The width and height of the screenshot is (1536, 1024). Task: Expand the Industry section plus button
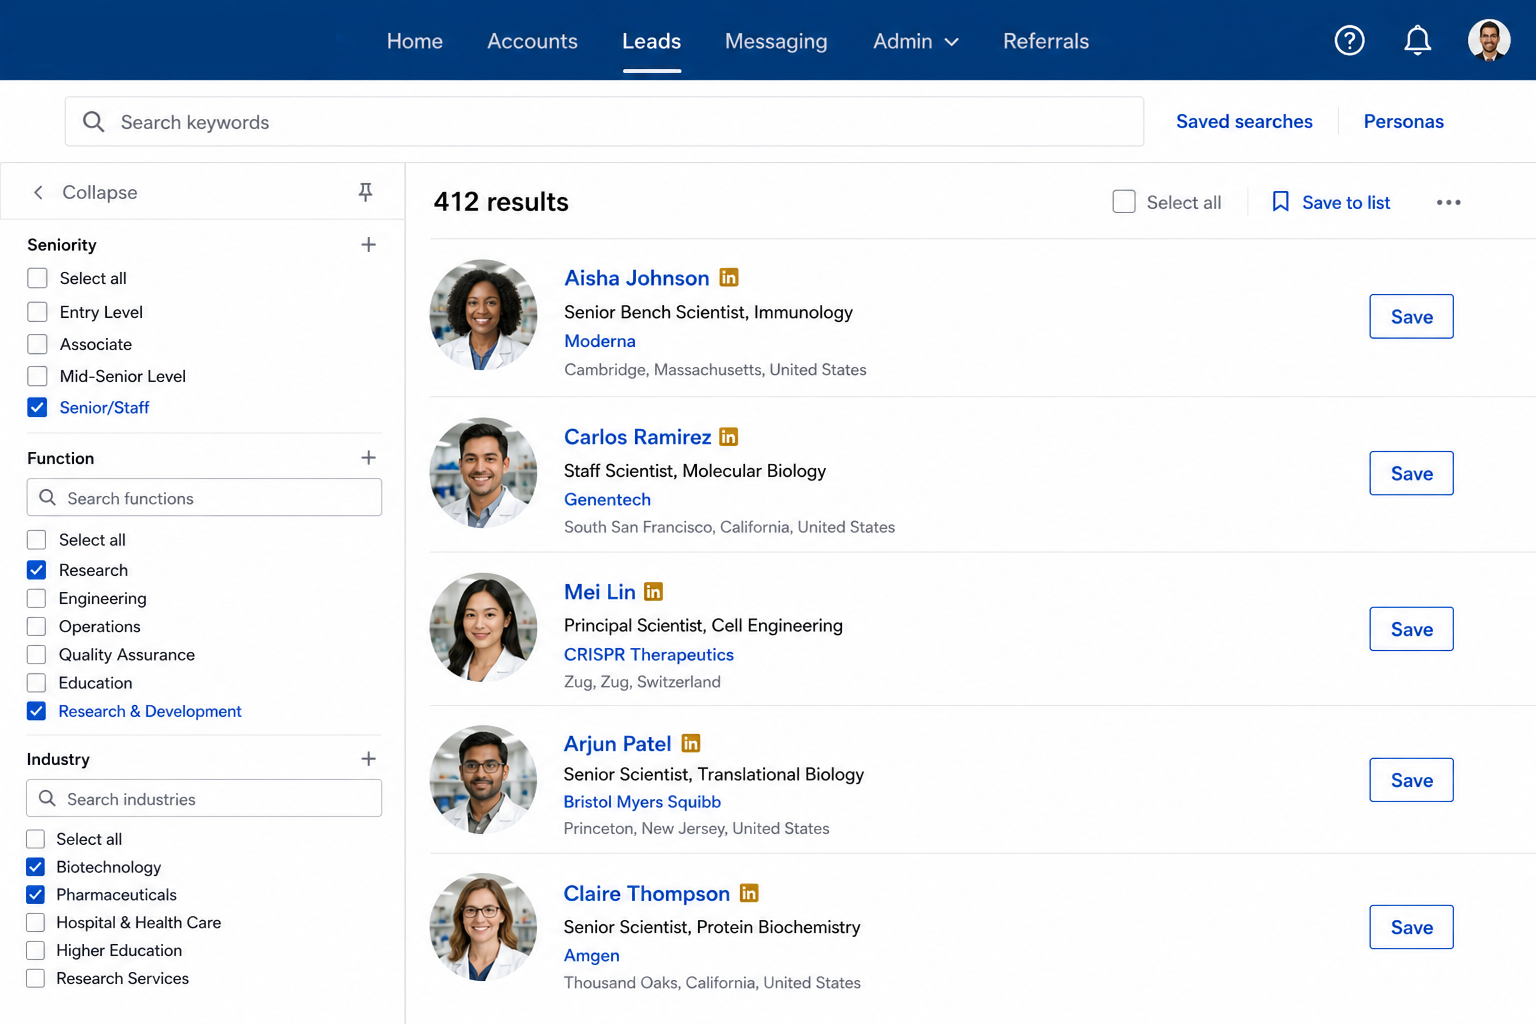point(368,759)
